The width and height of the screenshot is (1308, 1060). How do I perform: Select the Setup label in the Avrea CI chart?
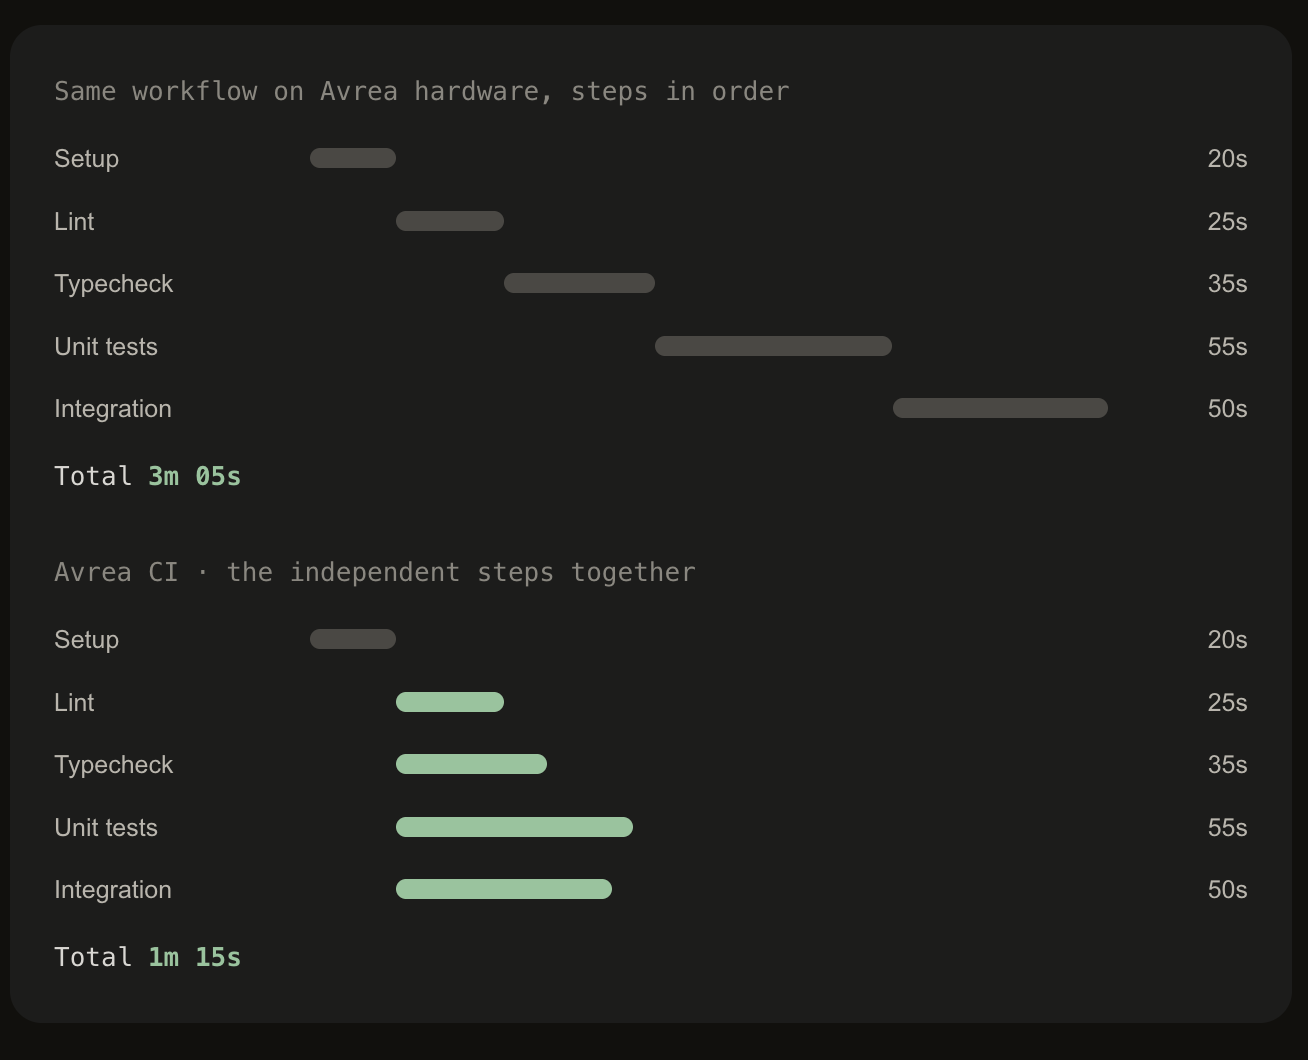click(x=86, y=640)
